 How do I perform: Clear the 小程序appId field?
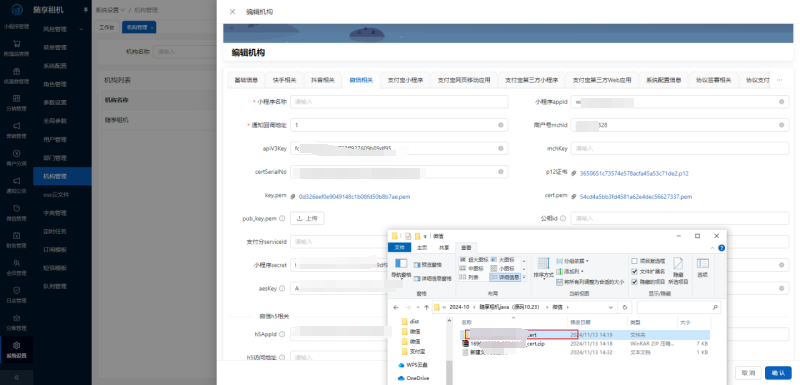pyautogui.click(x=781, y=102)
